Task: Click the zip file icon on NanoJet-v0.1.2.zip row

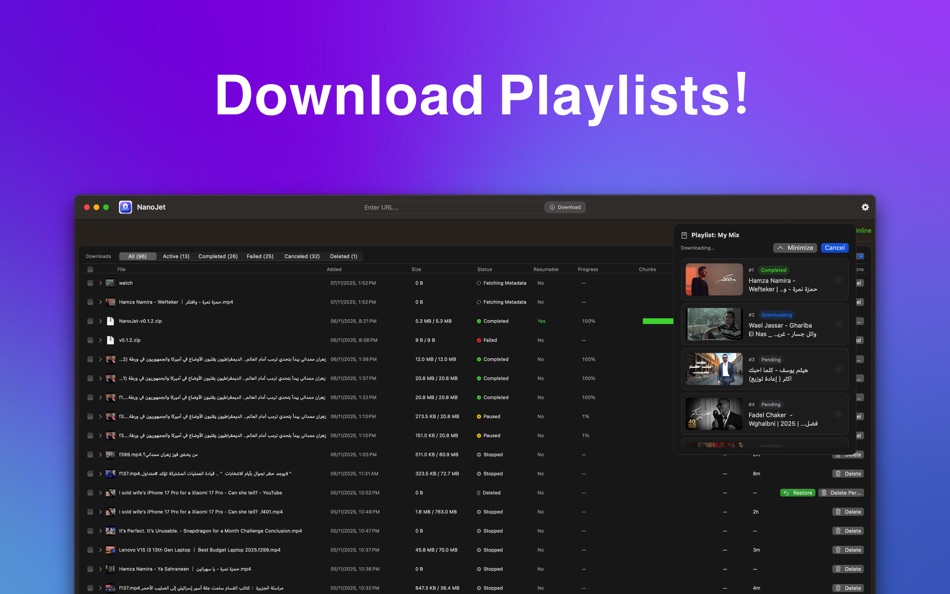Action: 110,321
